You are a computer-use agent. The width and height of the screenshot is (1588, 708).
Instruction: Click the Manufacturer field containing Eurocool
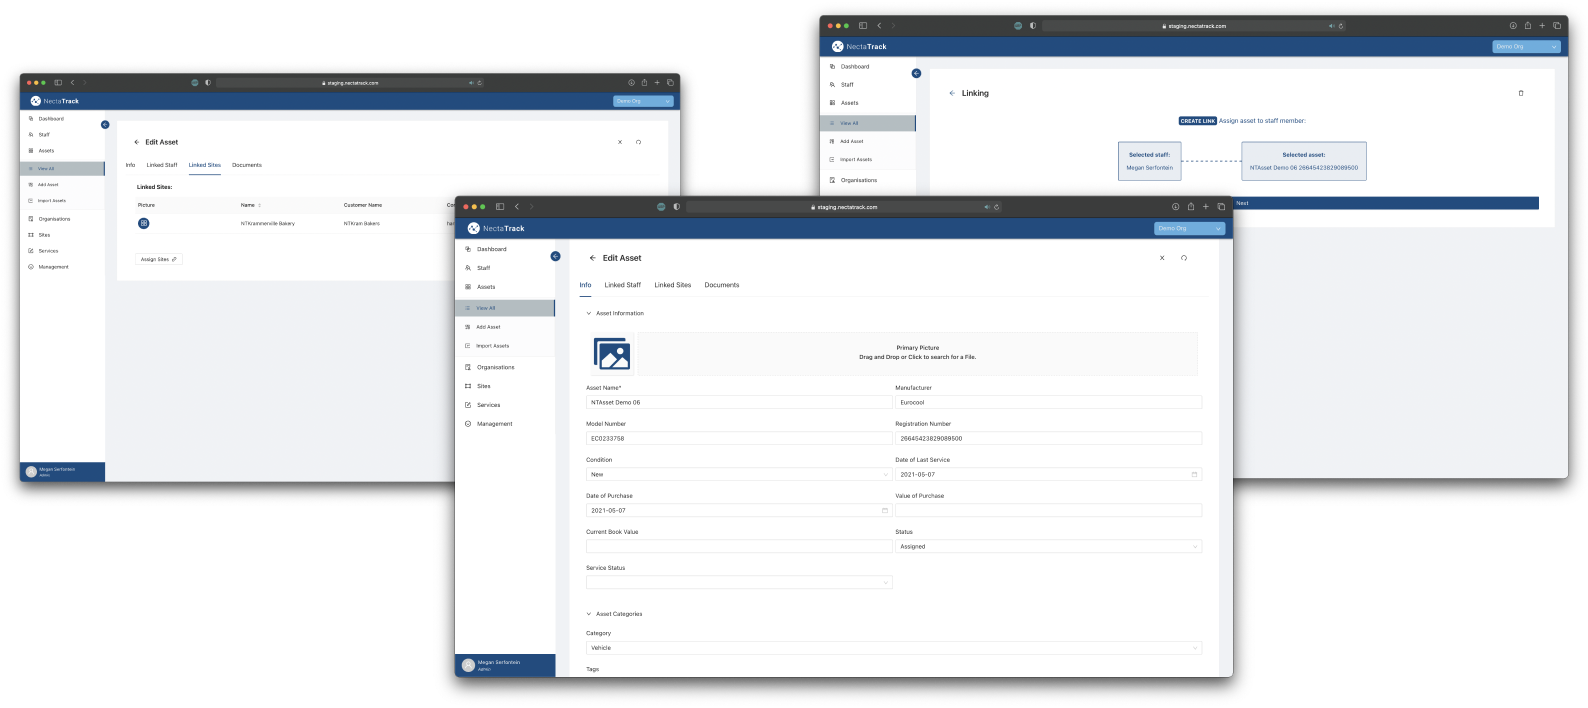click(1047, 402)
